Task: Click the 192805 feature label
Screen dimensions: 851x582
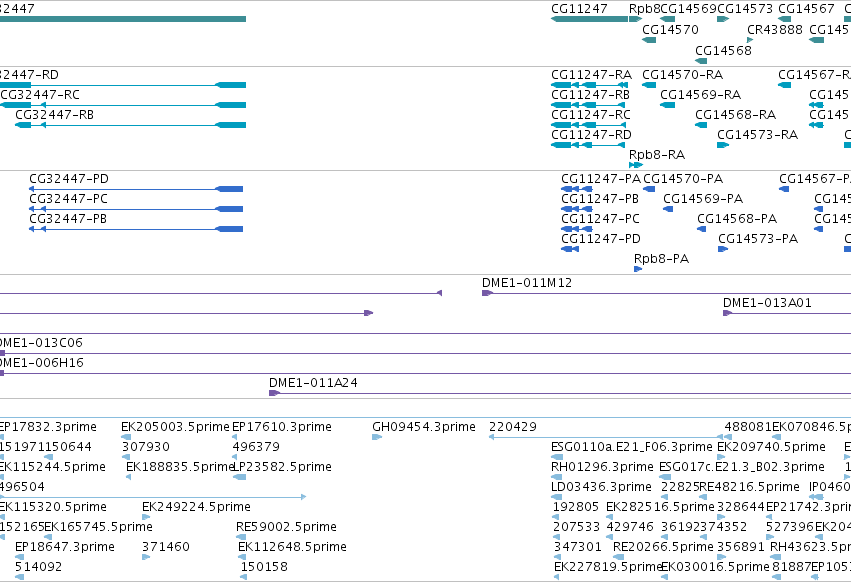Action: [x=576, y=507]
